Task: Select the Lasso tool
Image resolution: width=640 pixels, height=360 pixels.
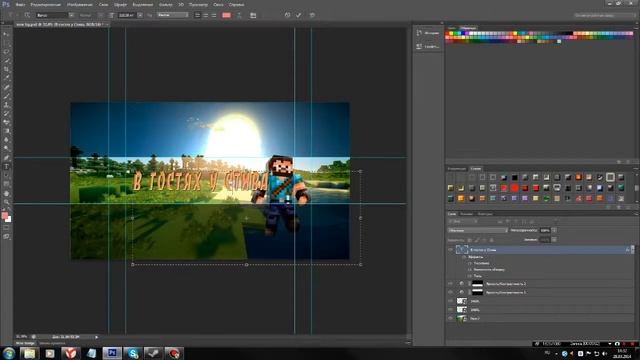Action: 6,52
